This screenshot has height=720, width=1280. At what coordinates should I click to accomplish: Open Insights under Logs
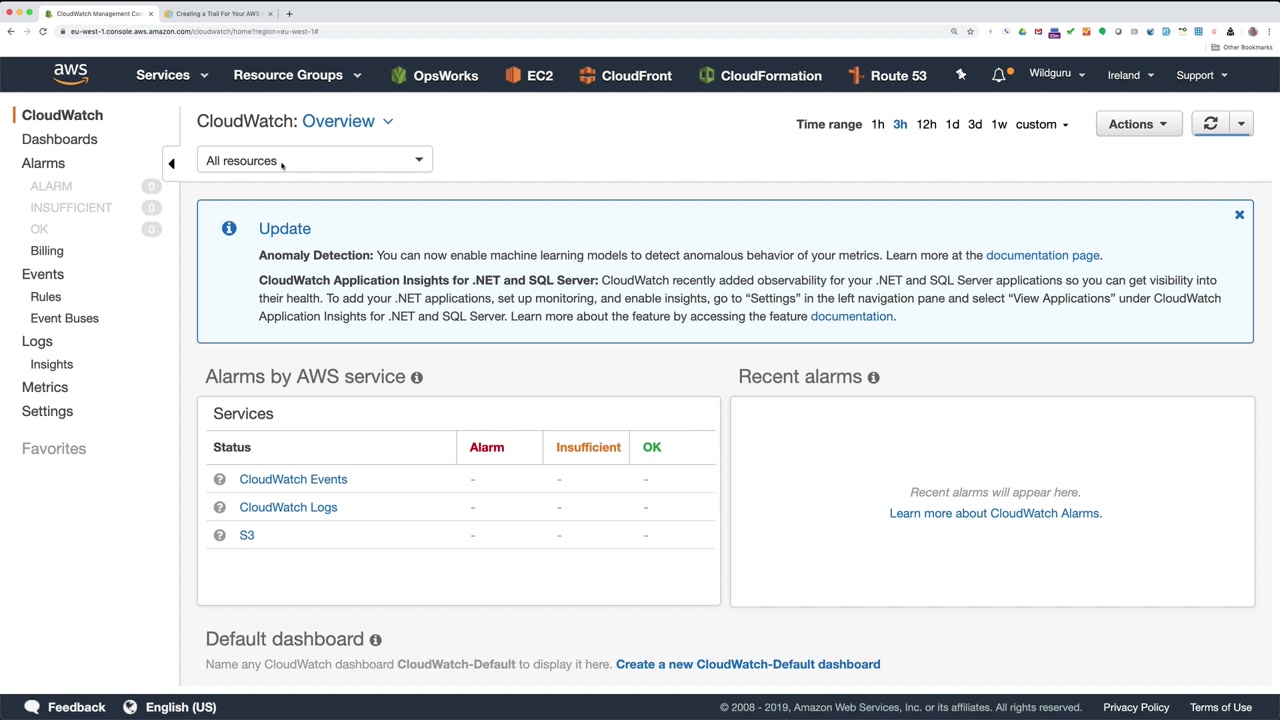[52, 364]
